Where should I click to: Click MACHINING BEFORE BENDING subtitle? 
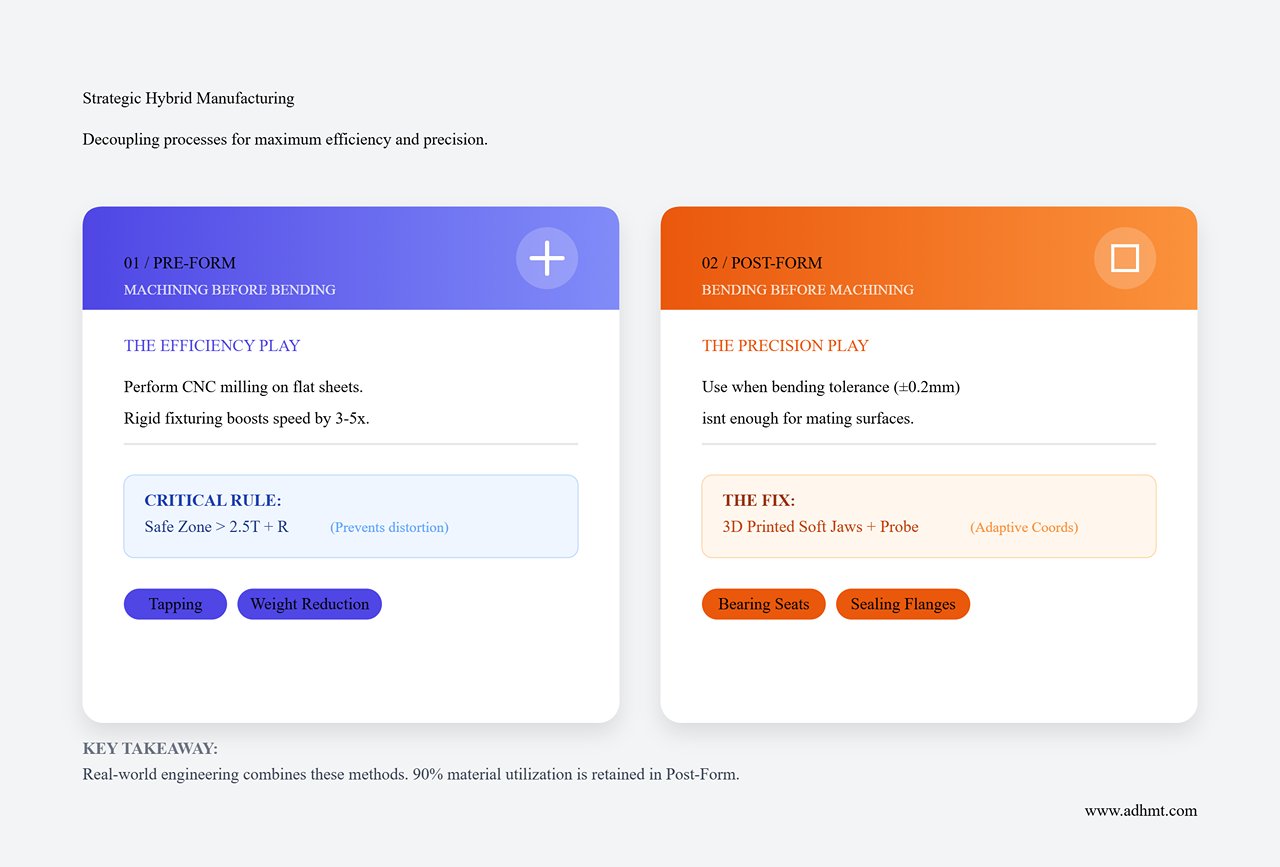[229, 290]
